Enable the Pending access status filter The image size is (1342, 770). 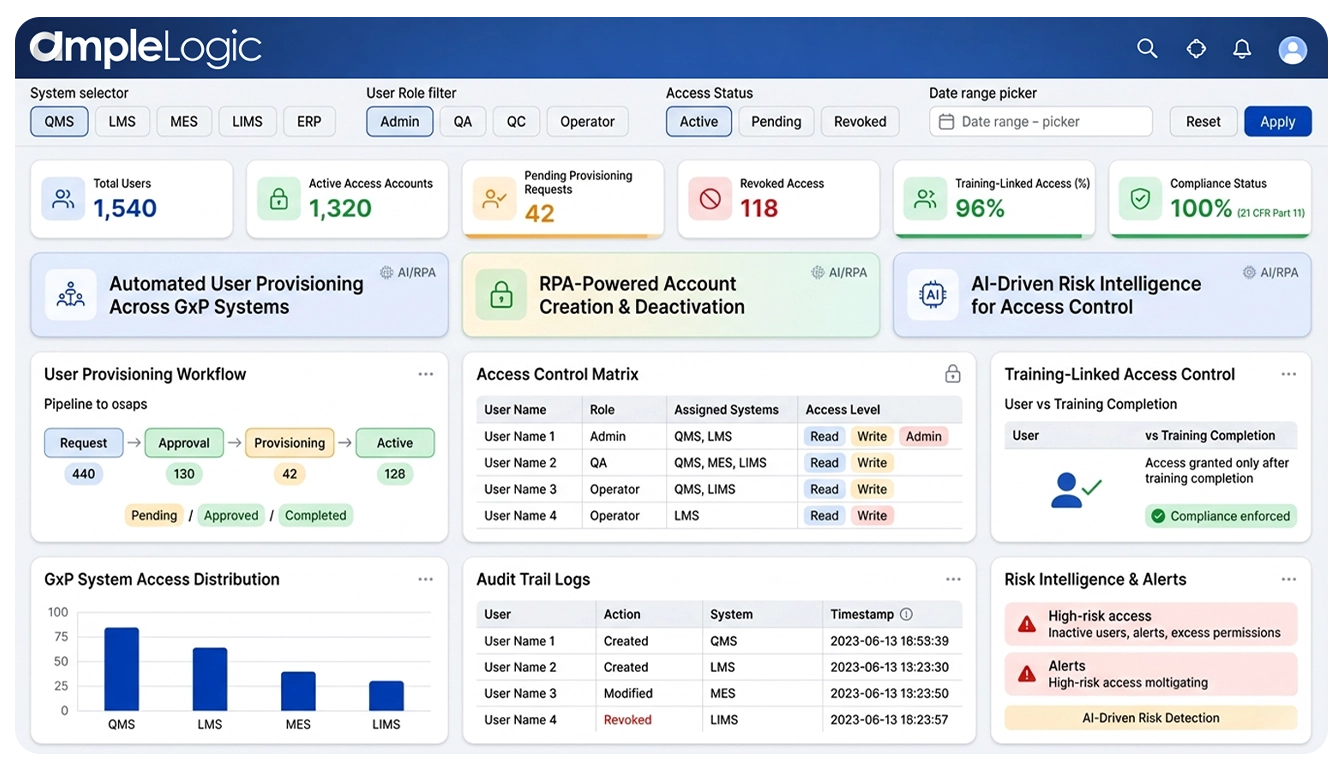tap(775, 121)
